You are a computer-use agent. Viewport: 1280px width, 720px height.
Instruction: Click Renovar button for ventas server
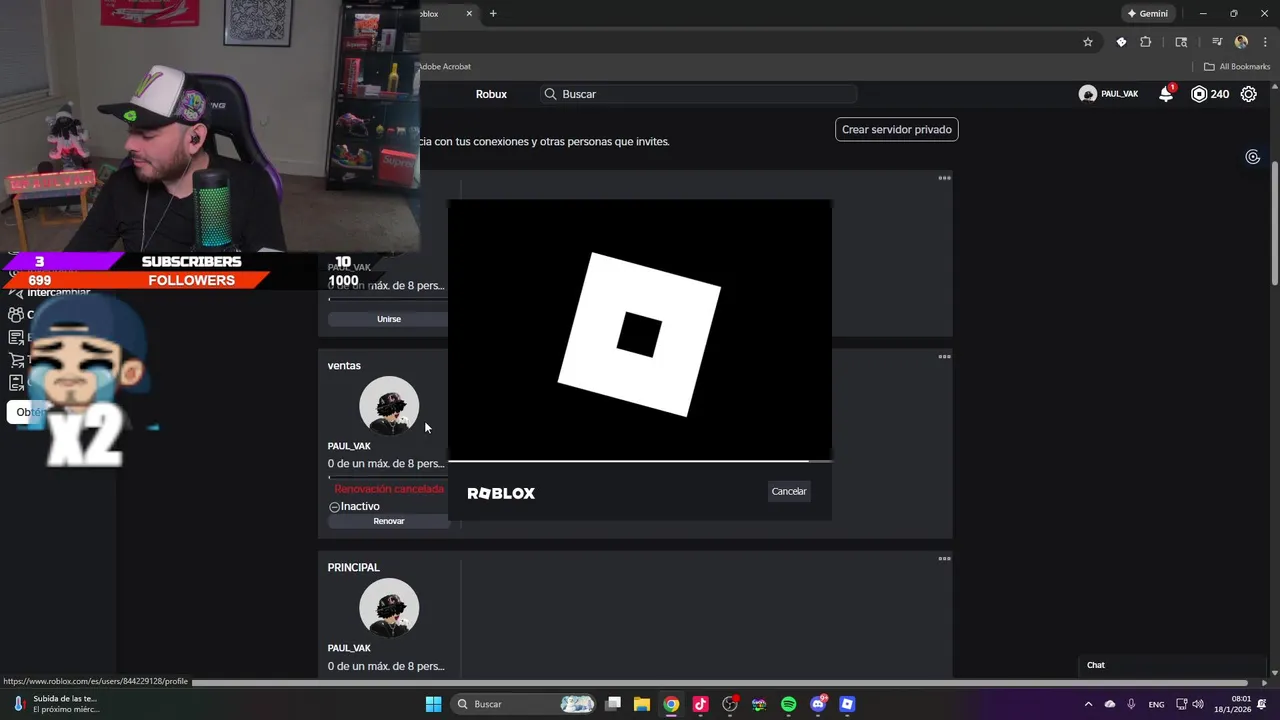(389, 521)
